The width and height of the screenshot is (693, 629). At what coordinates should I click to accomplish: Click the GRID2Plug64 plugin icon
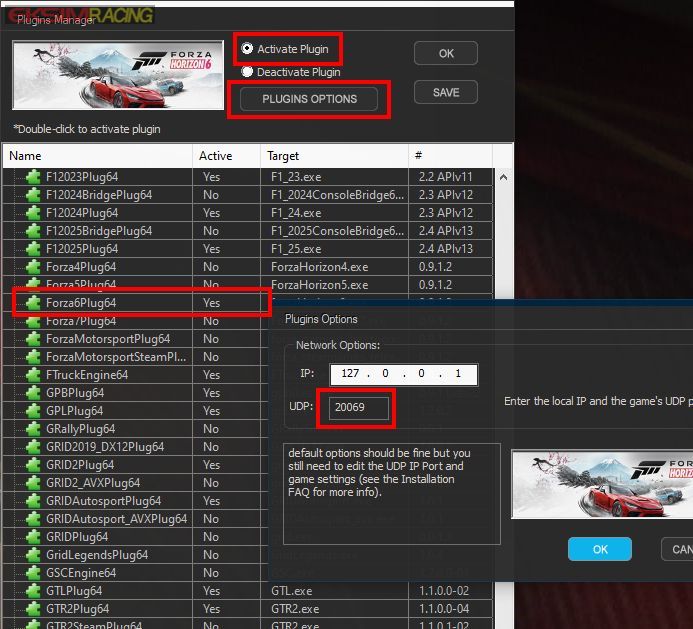(33, 465)
